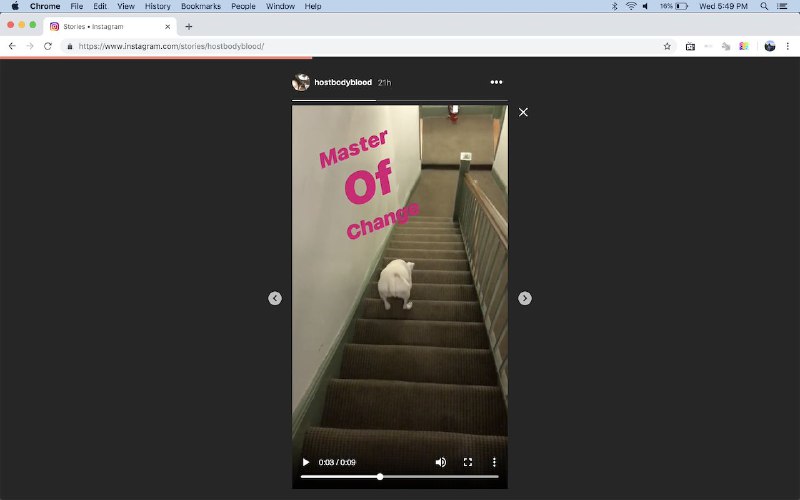Close the Instagram story viewer
The width and height of the screenshot is (800, 500).
click(523, 112)
